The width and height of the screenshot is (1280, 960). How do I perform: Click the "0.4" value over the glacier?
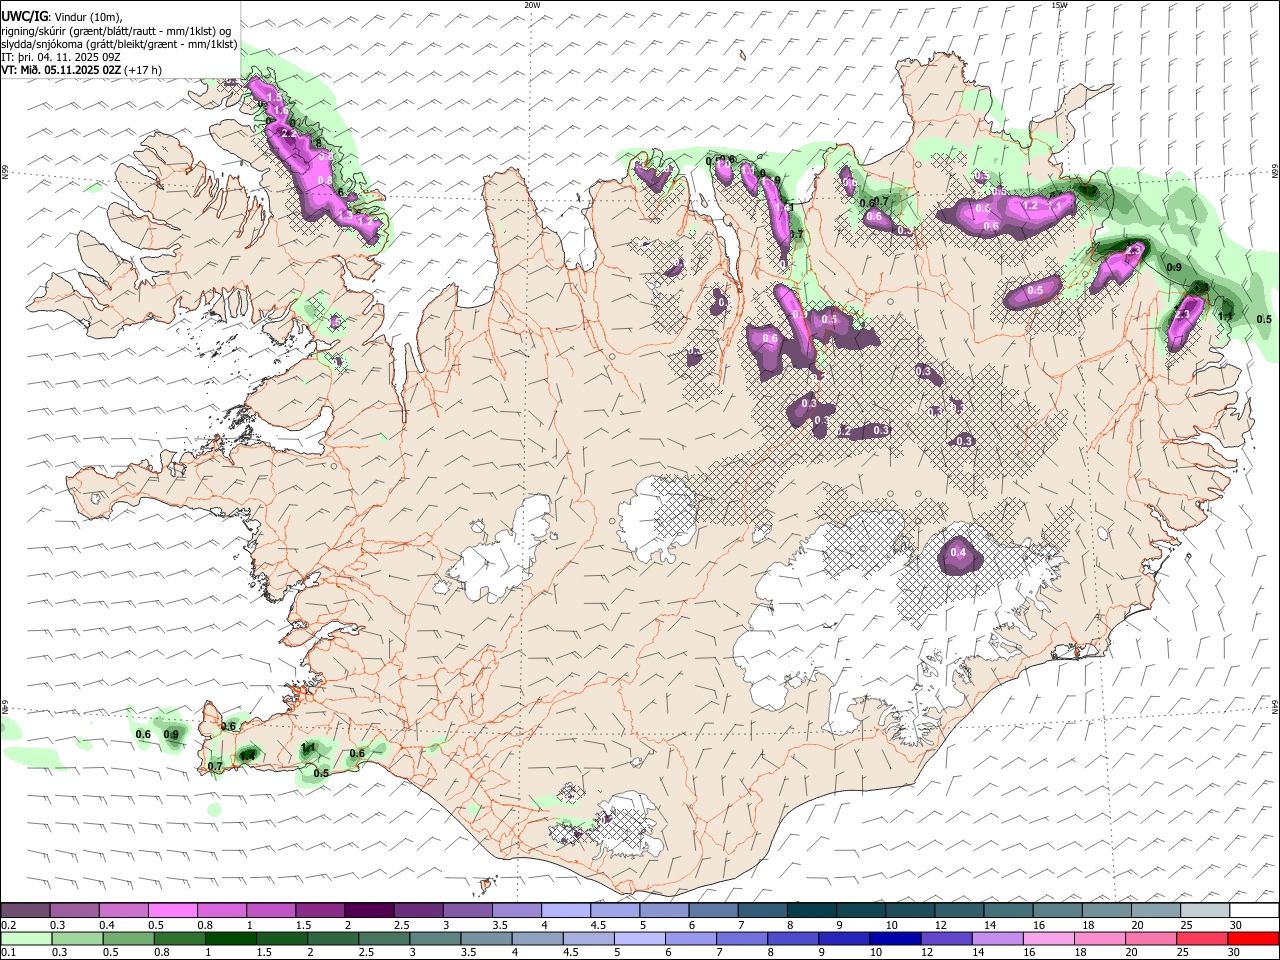point(958,552)
